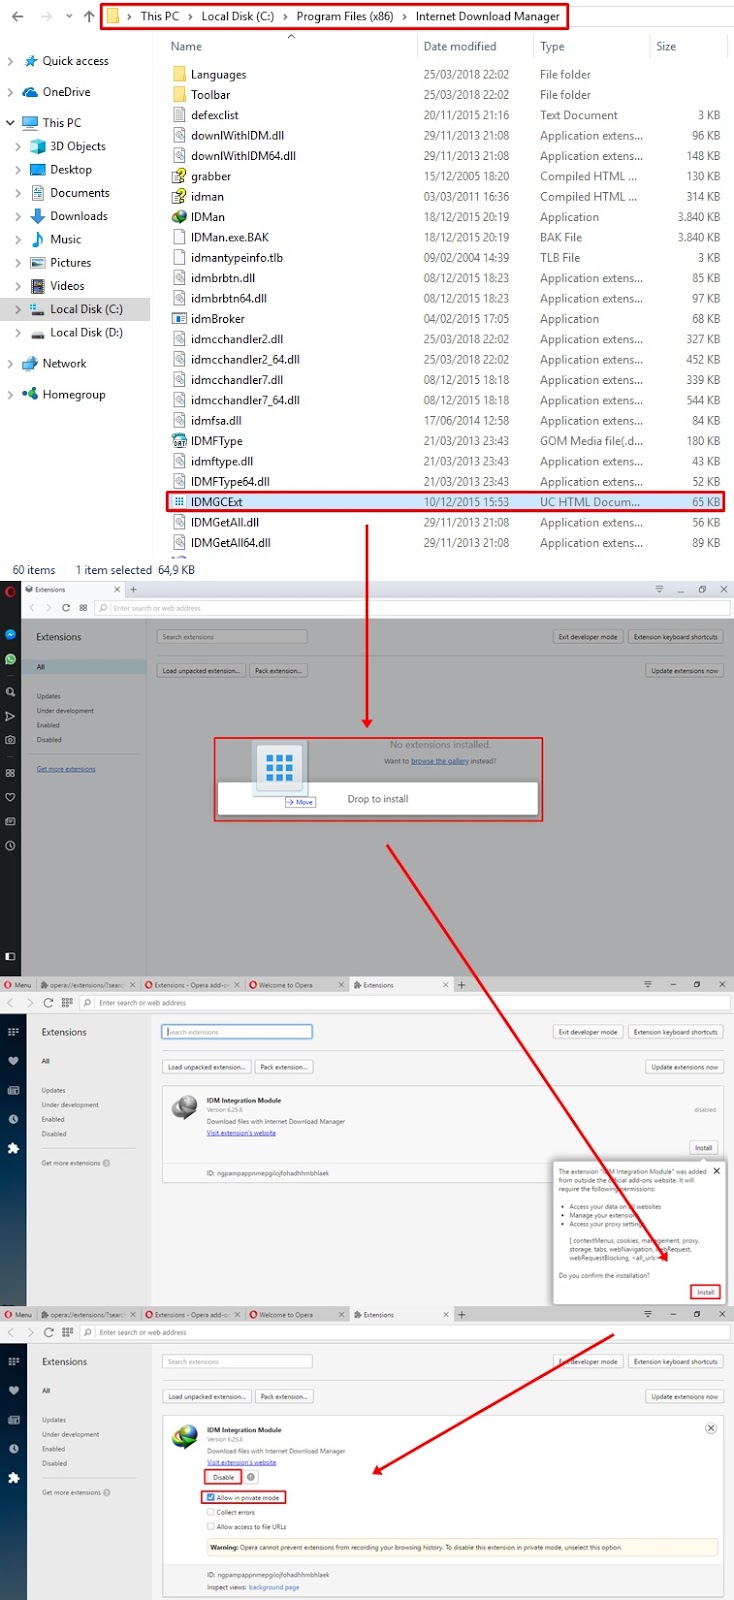Image resolution: width=734 pixels, height=1600 pixels.
Task: Close the install confirmation popup
Action: pyautogui.click(x=717, y=1171)
